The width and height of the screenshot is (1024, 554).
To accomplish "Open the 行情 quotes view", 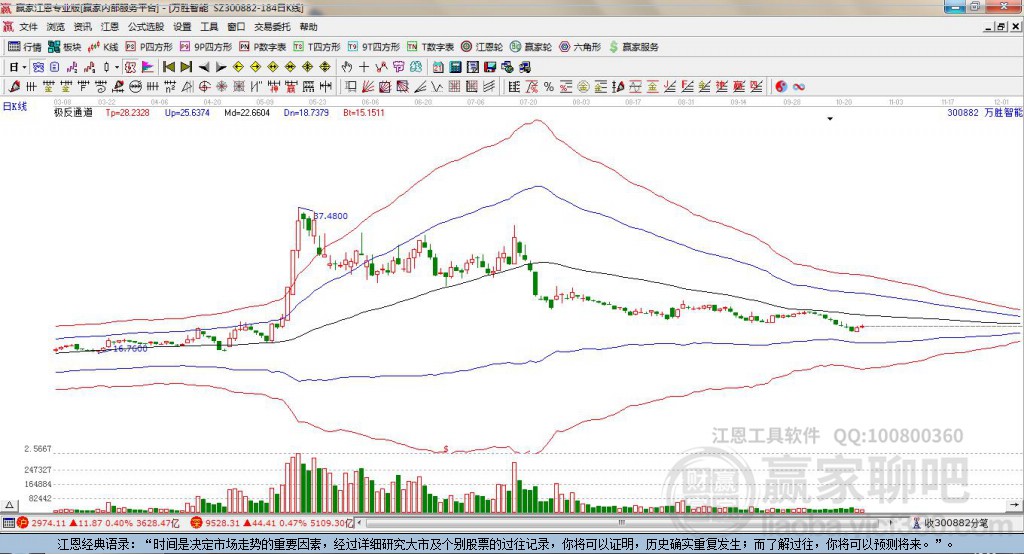I will coord(24,46).
